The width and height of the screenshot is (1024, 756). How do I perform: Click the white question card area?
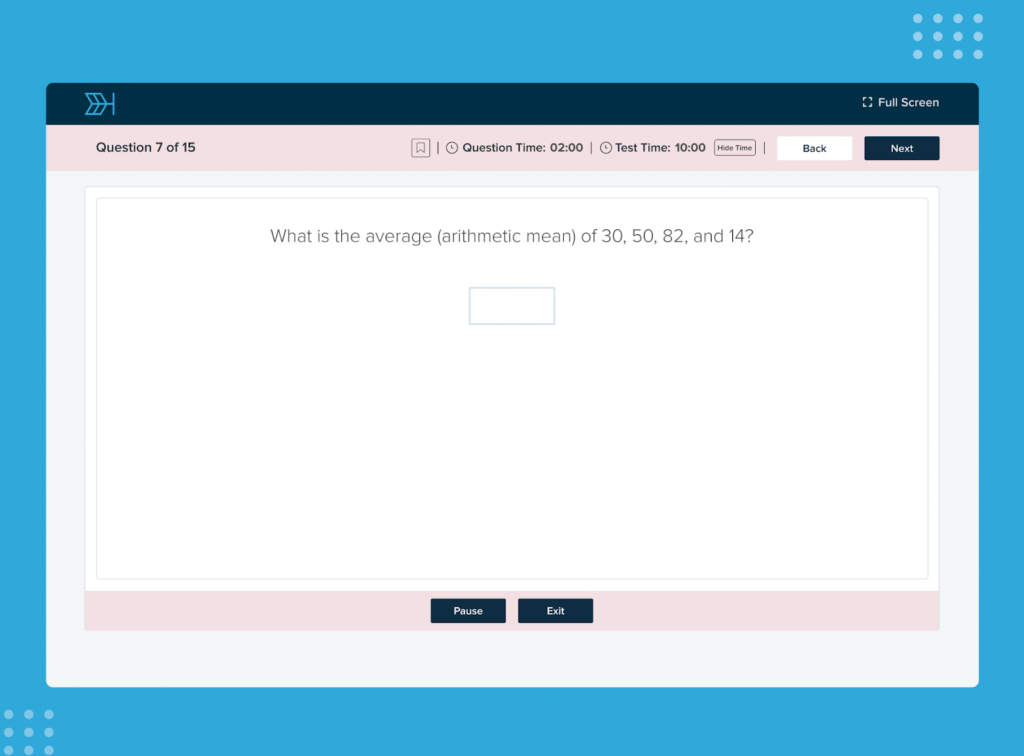(512, 450)
